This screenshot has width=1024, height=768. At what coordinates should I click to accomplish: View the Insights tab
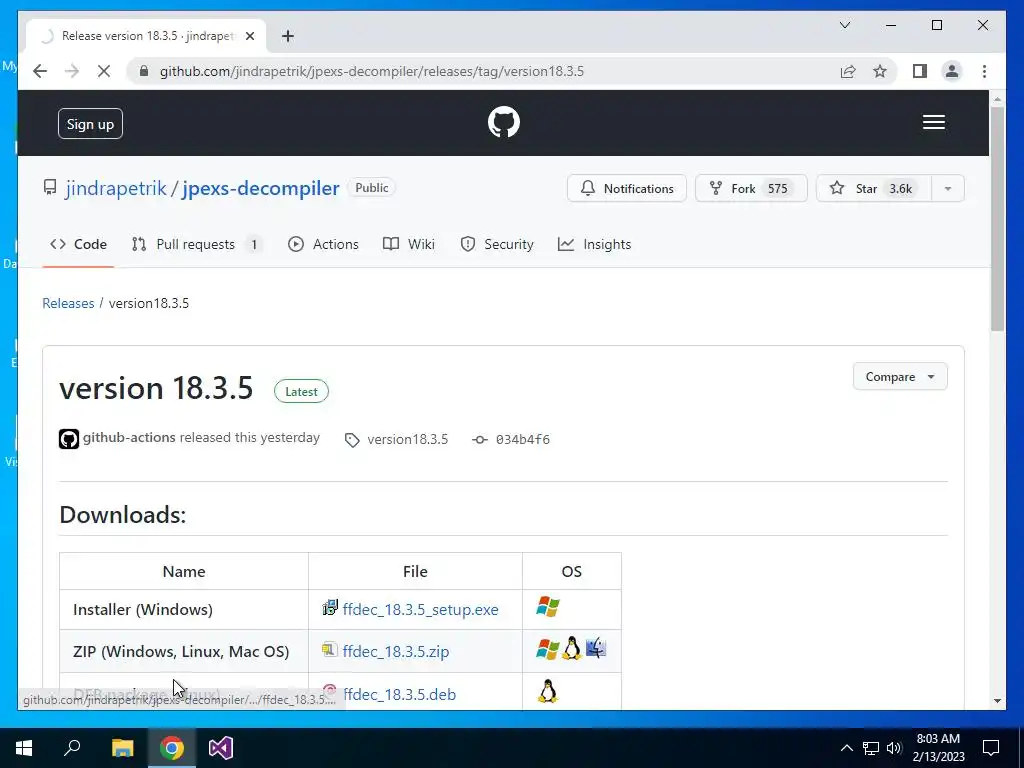[594, 244]
